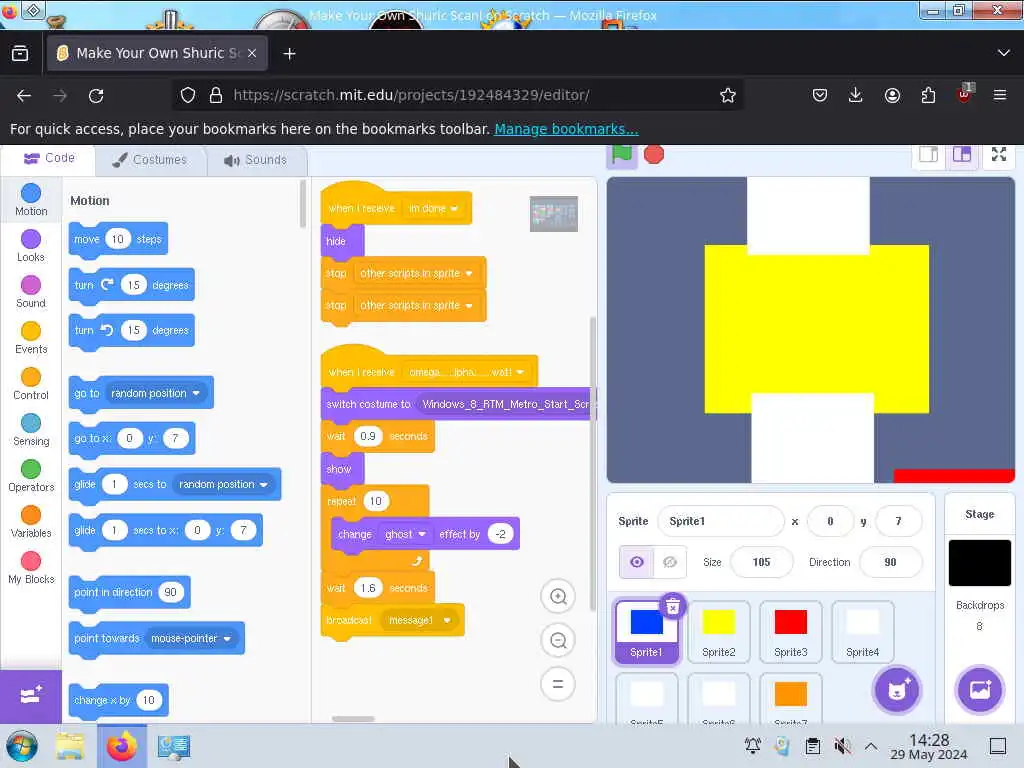Open the Choose a Backdrop button
The width and height of the screenshot is (1024, 768).
980,690
